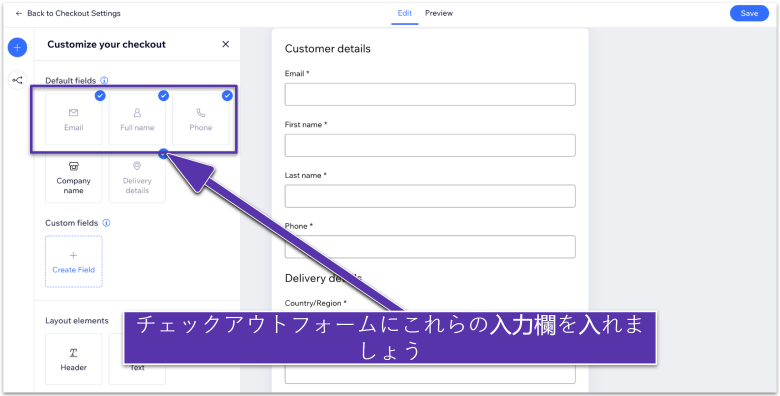Switch to the Preview tab

439,13
